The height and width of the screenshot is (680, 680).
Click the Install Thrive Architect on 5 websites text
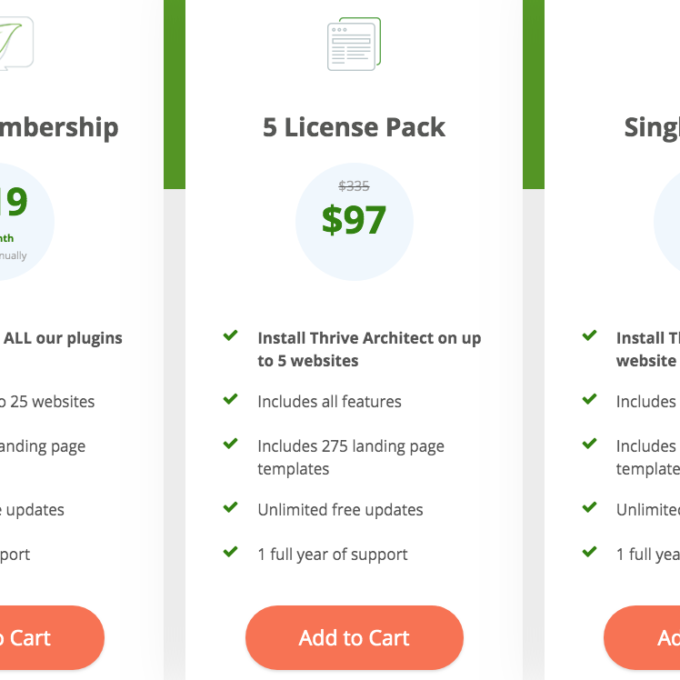(x=368, y=349)
